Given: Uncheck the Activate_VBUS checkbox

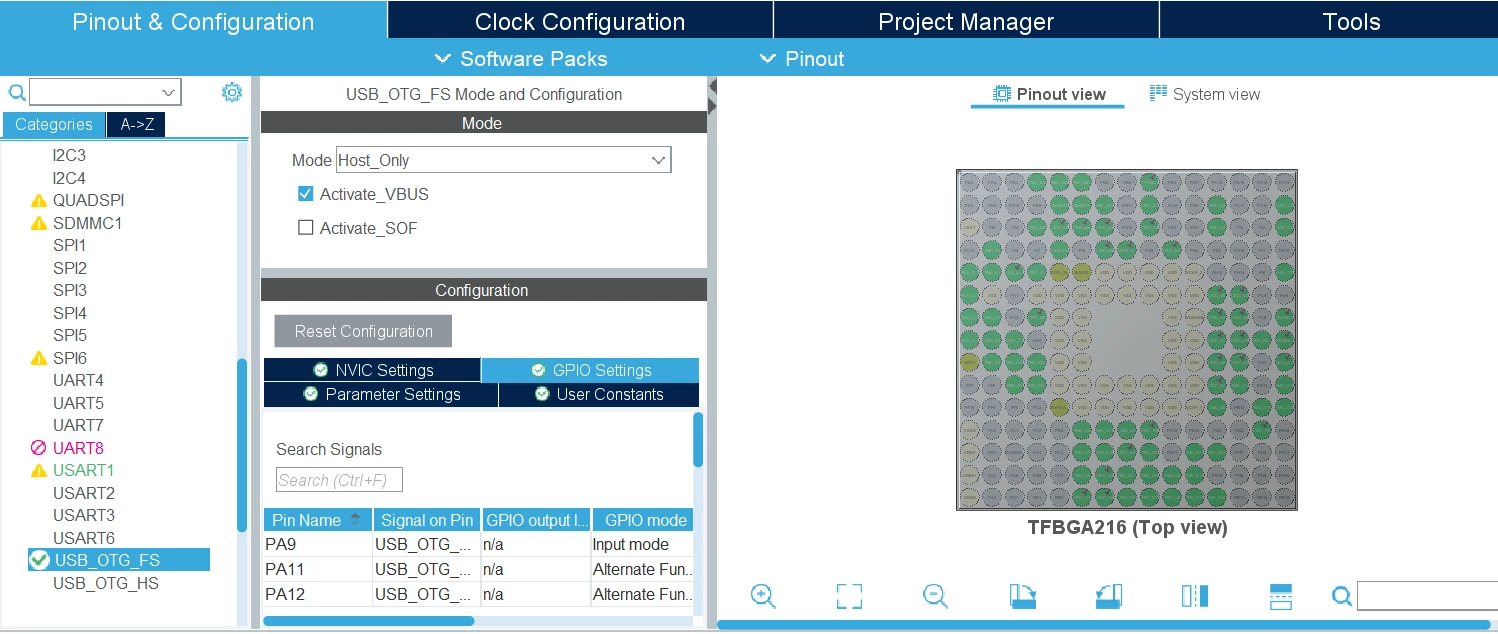Looking at the screenshot, I should click(306, 194).
